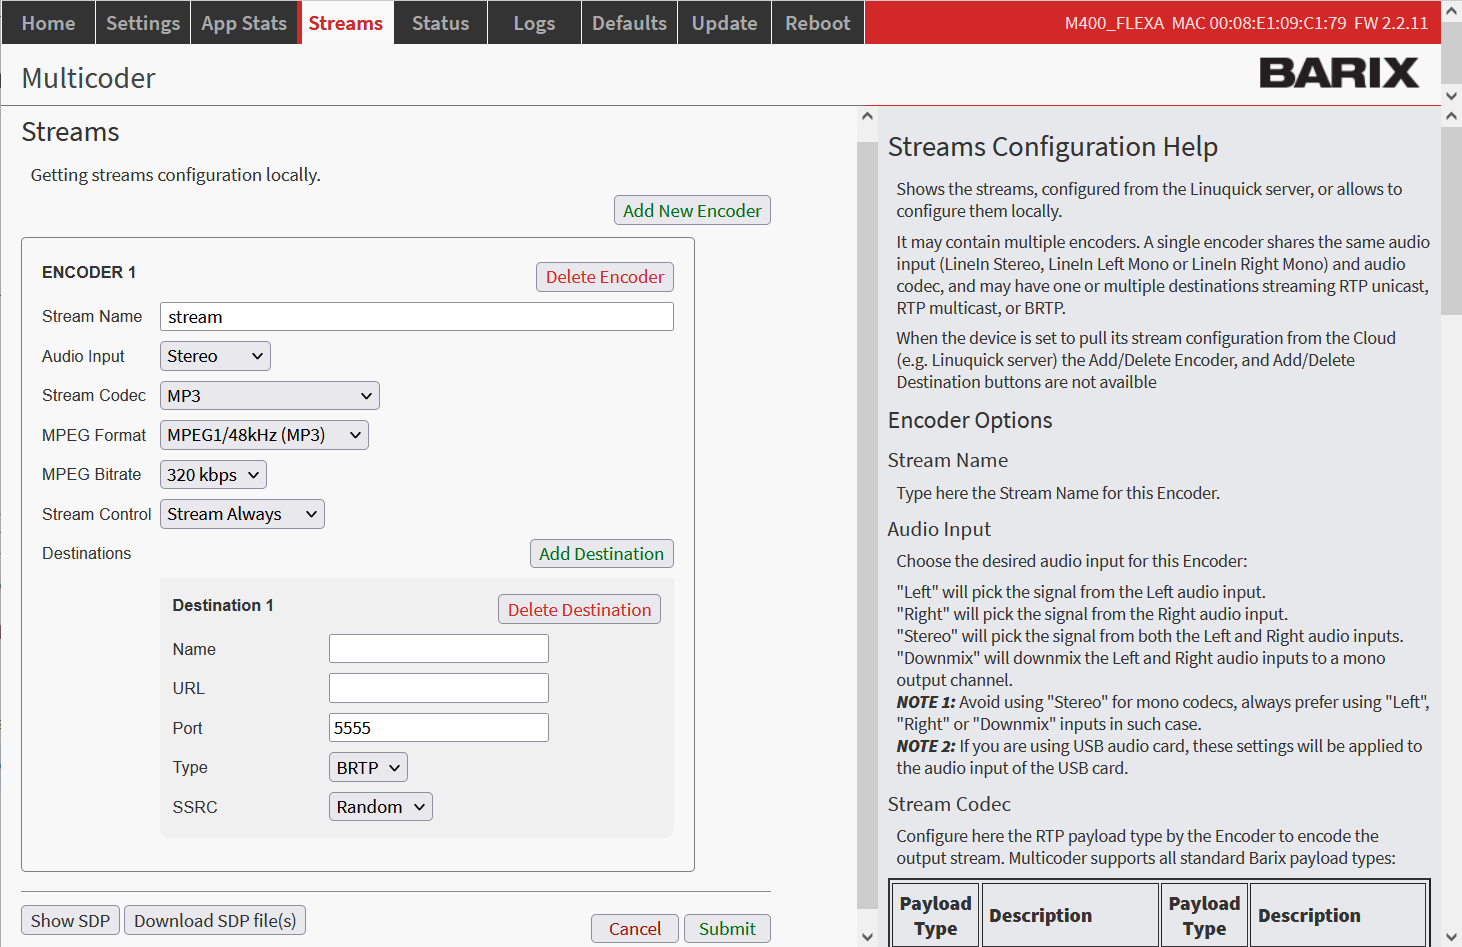Click the destination URL input field

439,688
